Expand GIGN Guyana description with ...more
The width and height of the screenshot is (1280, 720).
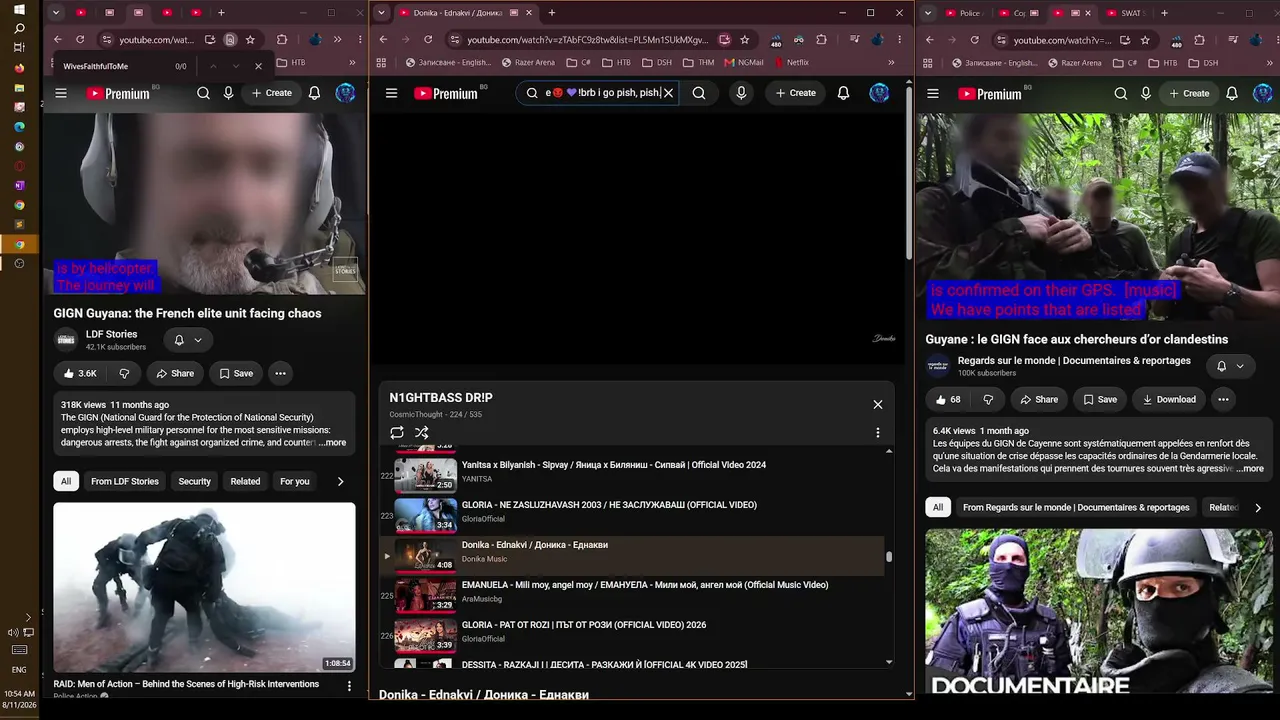(x=332, y=443)
